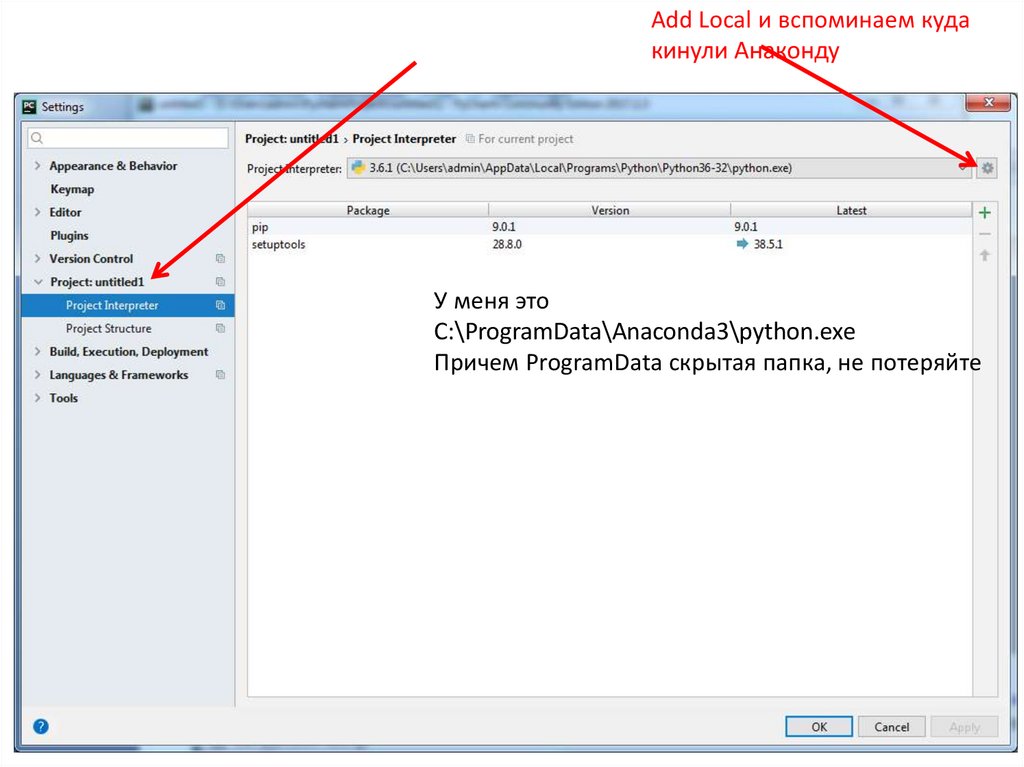Click the copy icon beside Languages & Frameworks
Screen dimensions: 1024x767
pyautogui.click(x=220, y=375)
